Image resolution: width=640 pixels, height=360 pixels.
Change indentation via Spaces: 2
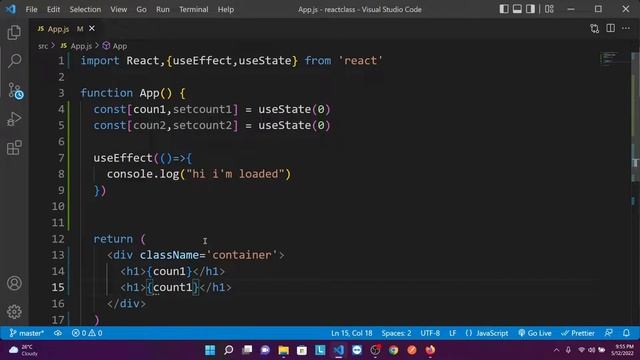coord(396,333)
